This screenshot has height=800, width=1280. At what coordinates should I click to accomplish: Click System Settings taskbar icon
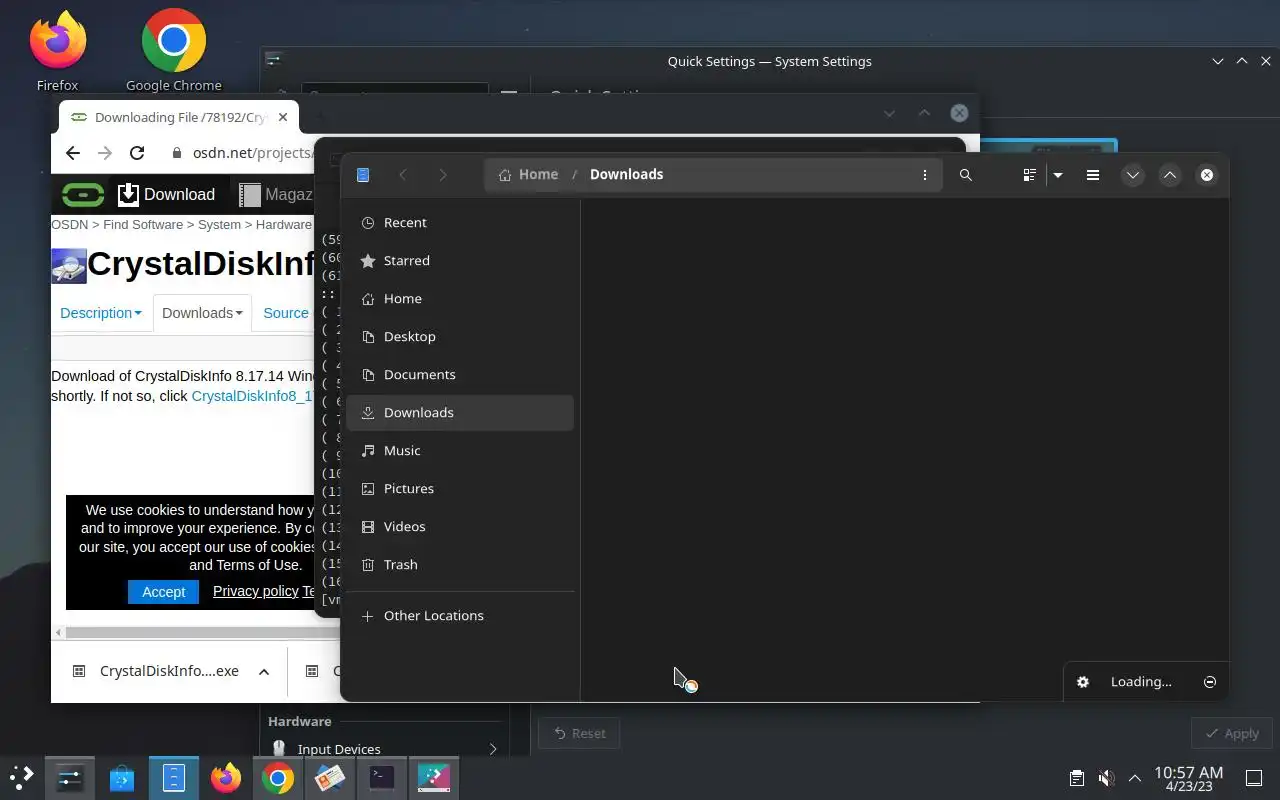69,777
